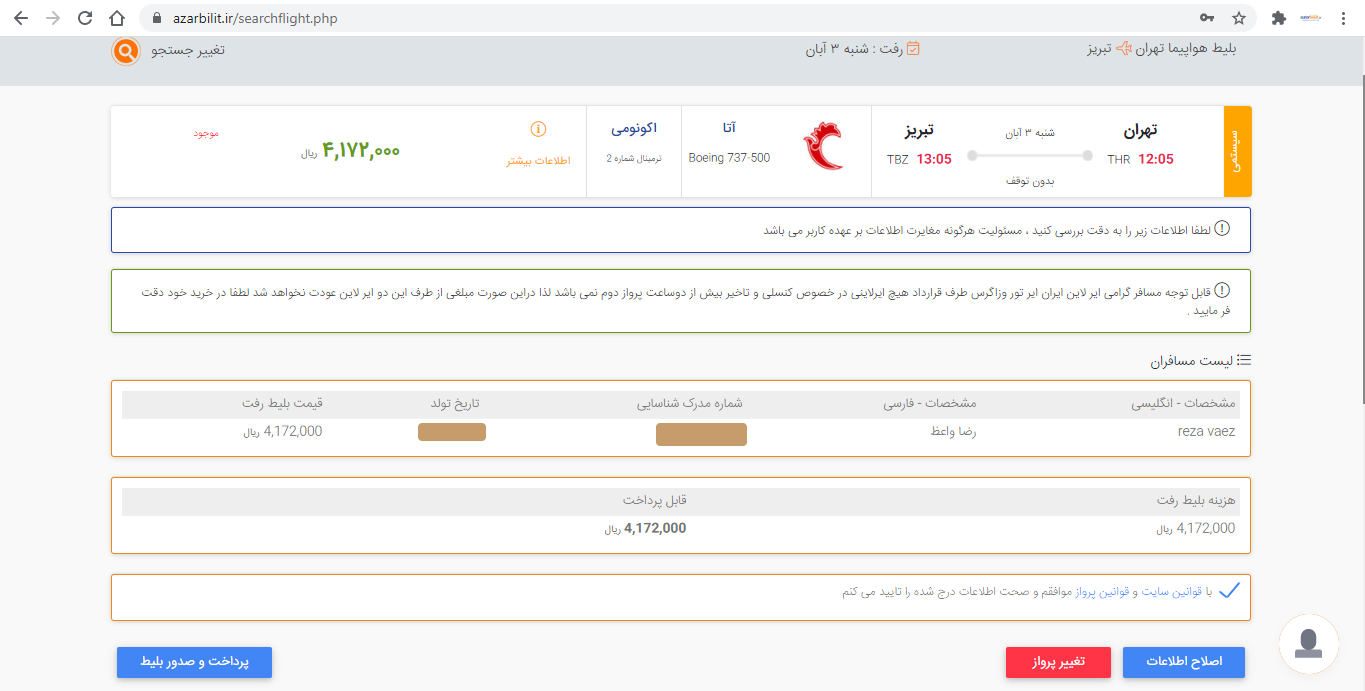Click the orange search magnifier icon
The image size is (1365, 691).
click(125, 51)
